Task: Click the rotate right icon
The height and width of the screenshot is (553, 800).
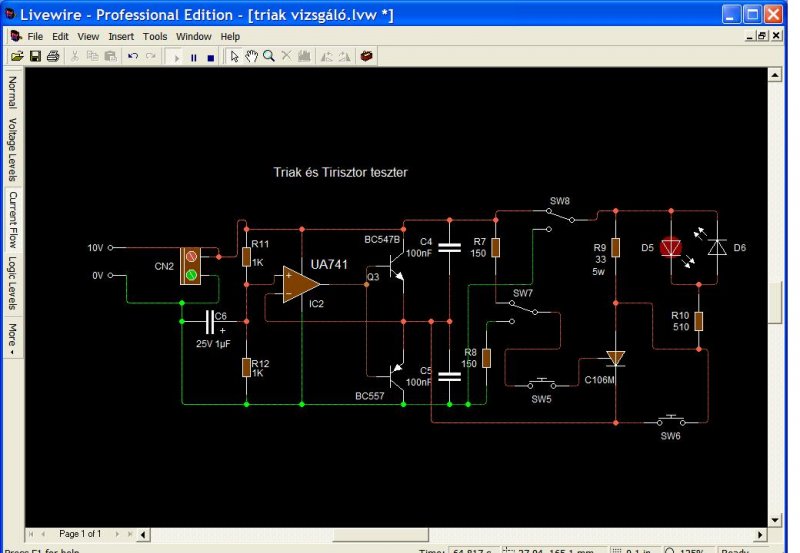Action: pyautogui.click(x=344, y=56)
